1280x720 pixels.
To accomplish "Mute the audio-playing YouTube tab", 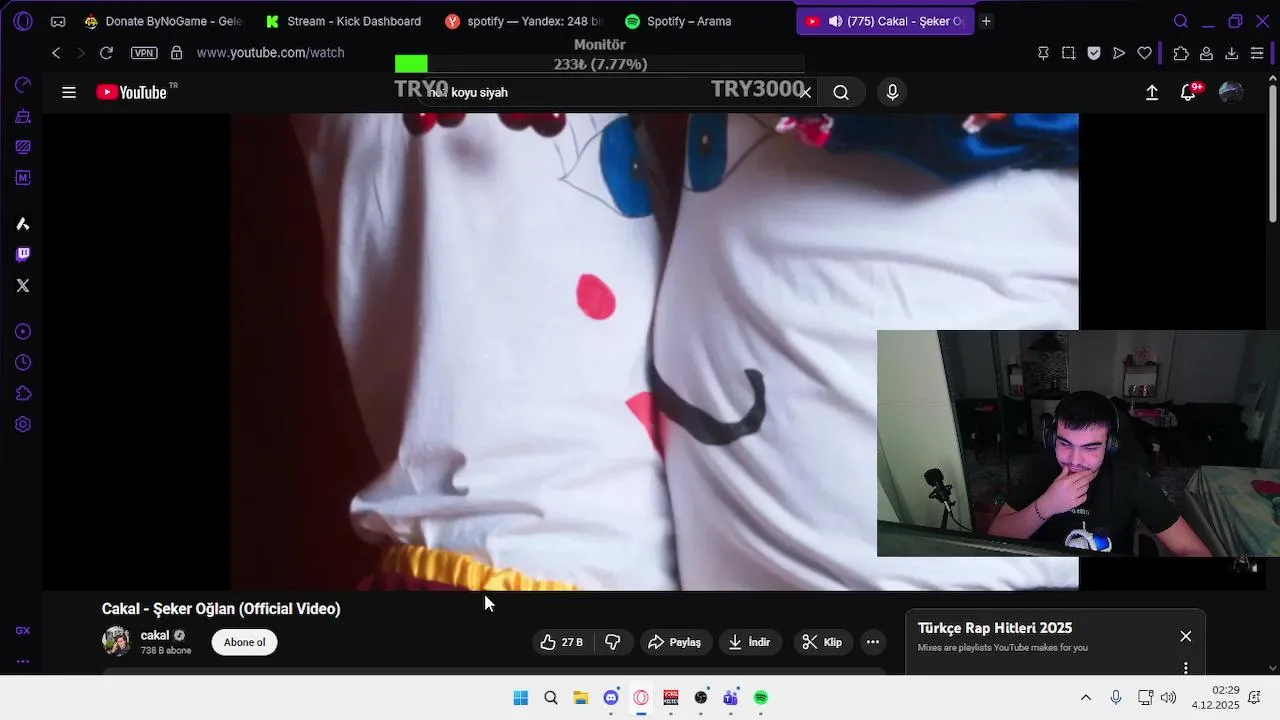I will tap(835, 21).
